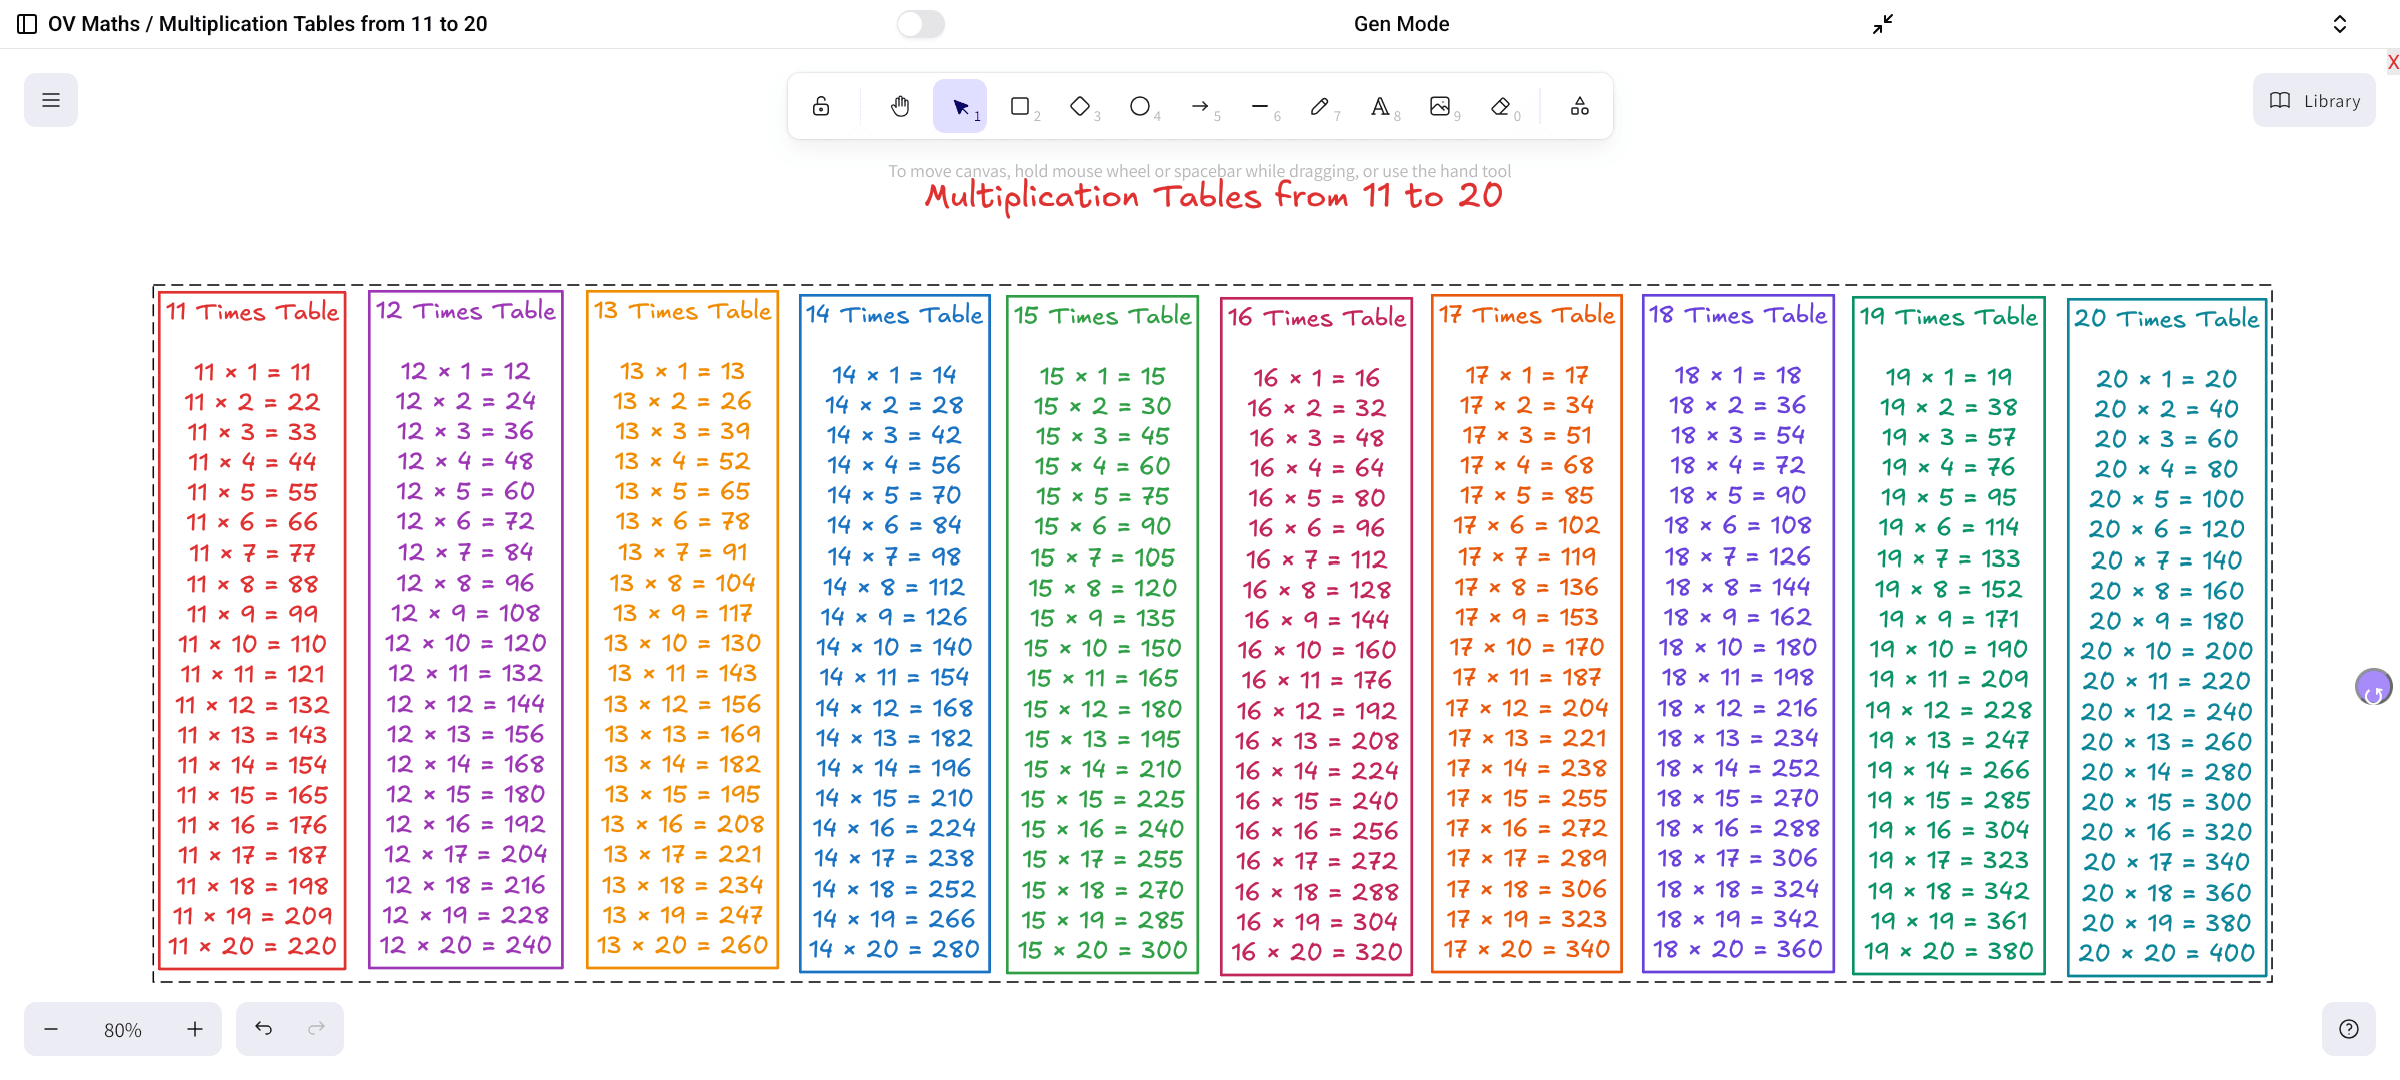Select the Eraser tool
Image resolution: width=2400 pixels, height=1080 pixels.
click(x=1500, y=106)
